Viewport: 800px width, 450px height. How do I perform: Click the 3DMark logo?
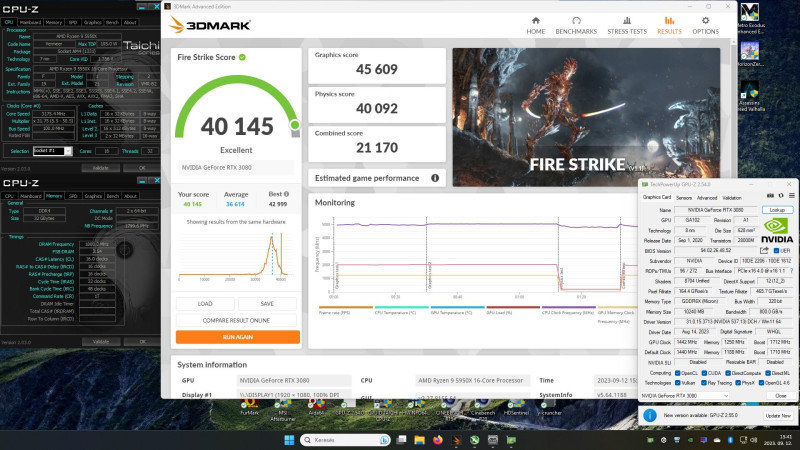pyautogui.click(x=210, y=24)
